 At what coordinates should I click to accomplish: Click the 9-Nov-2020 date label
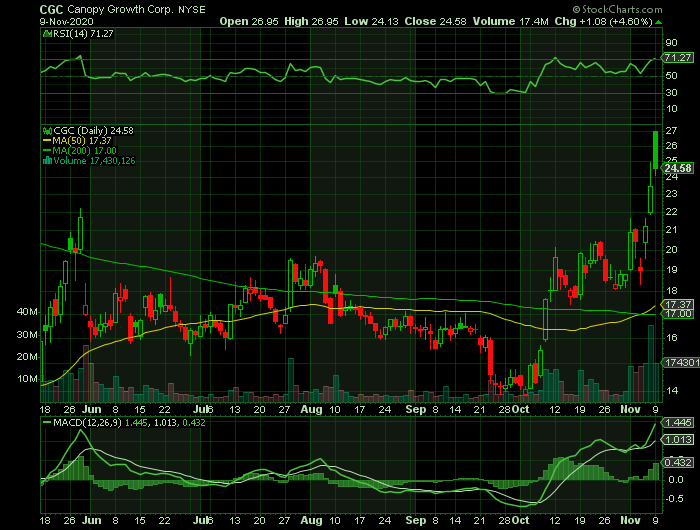tap(67, 20)
